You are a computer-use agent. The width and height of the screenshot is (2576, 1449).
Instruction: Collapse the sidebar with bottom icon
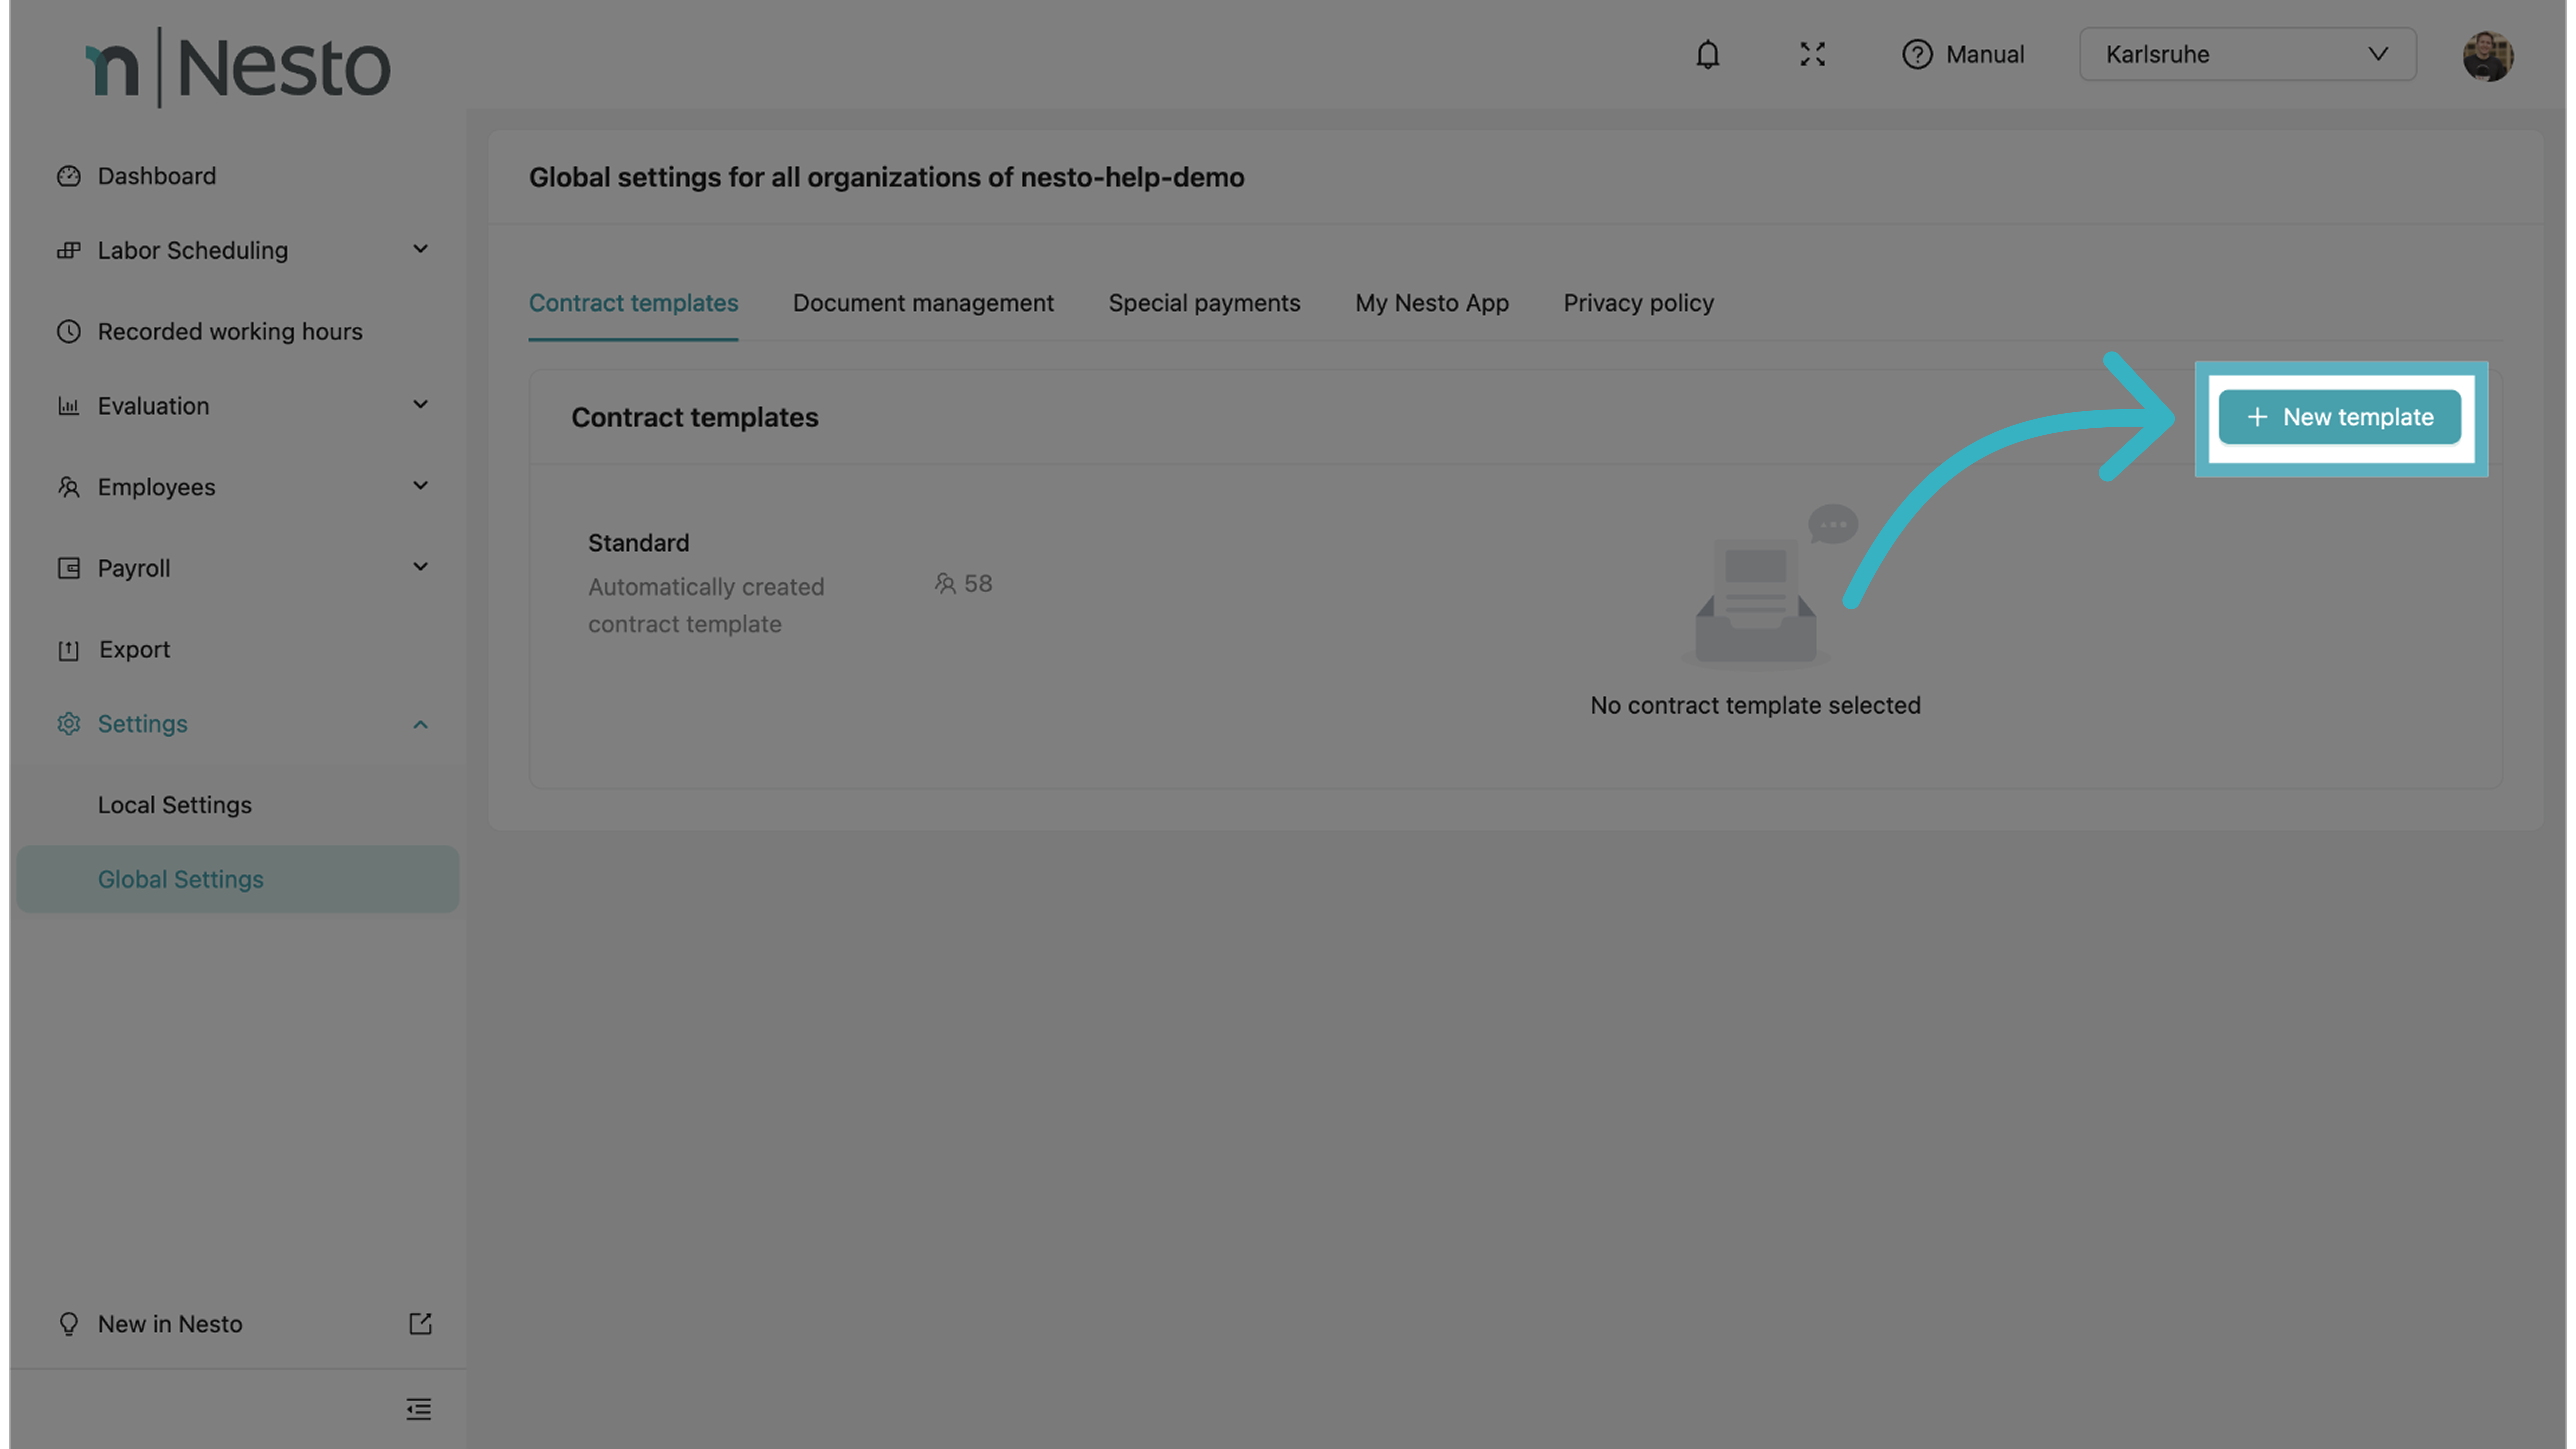click(419, 1409)
